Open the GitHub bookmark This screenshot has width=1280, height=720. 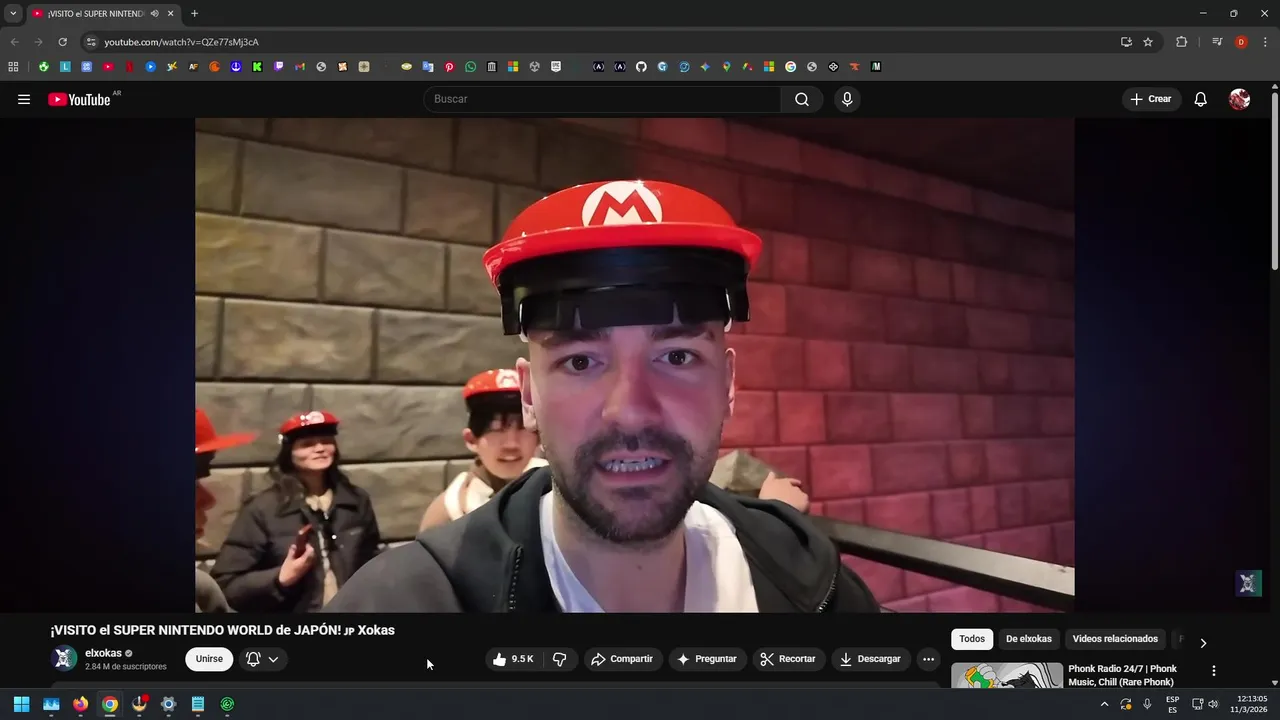pyautogui.click(x=641, y=67)
